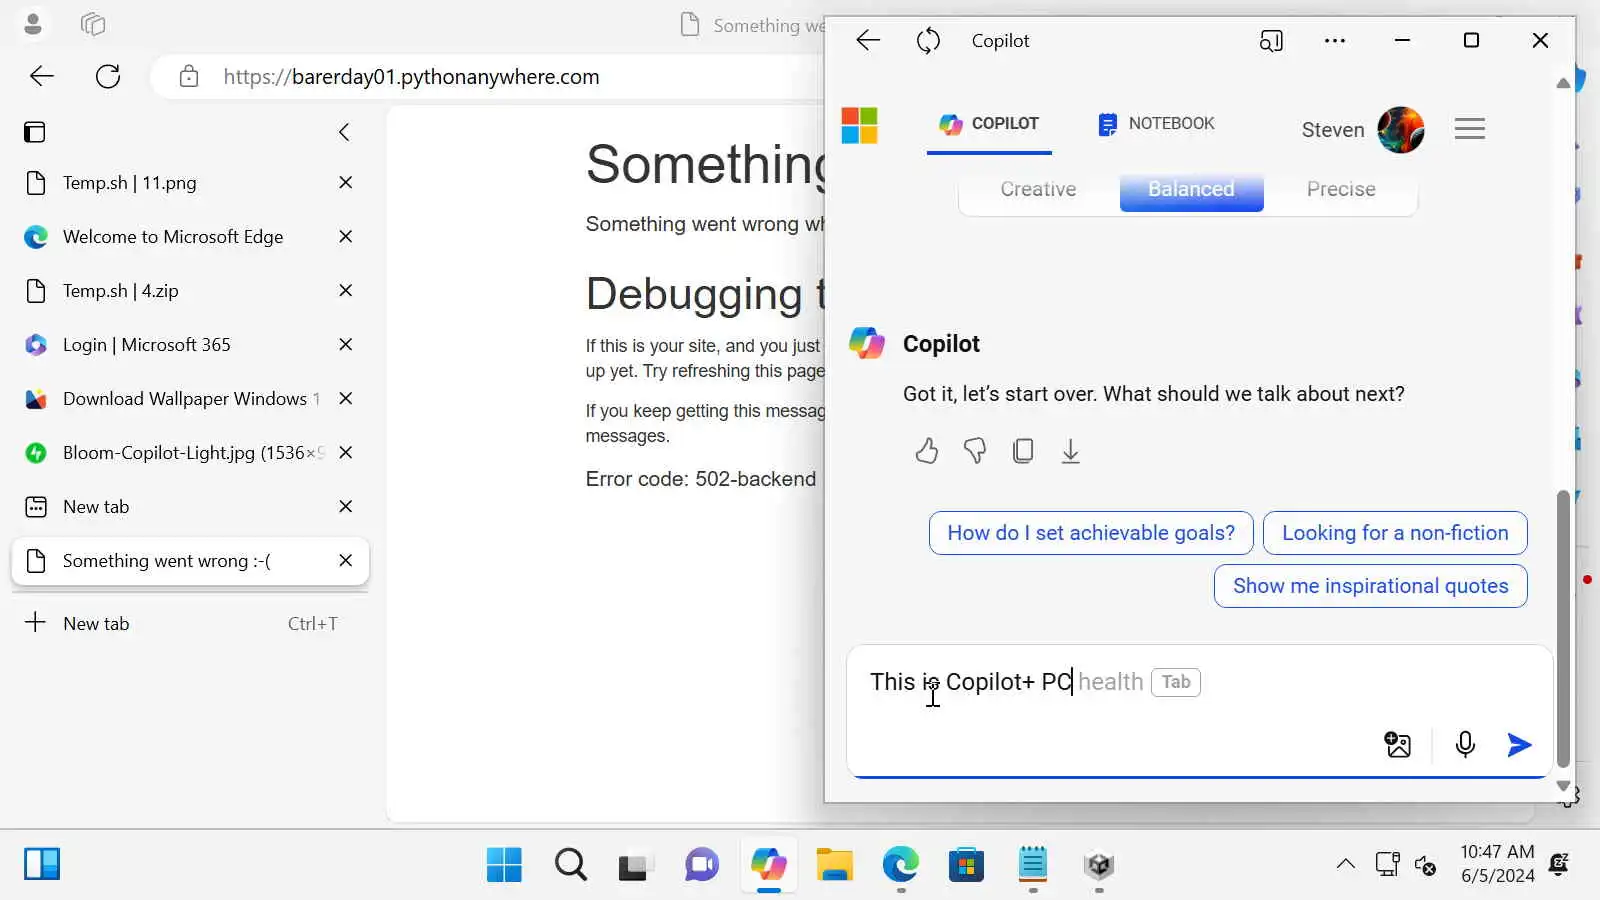Open Edge profile icon
Viewport: 1600px width, 900px height.
point(33,24)
